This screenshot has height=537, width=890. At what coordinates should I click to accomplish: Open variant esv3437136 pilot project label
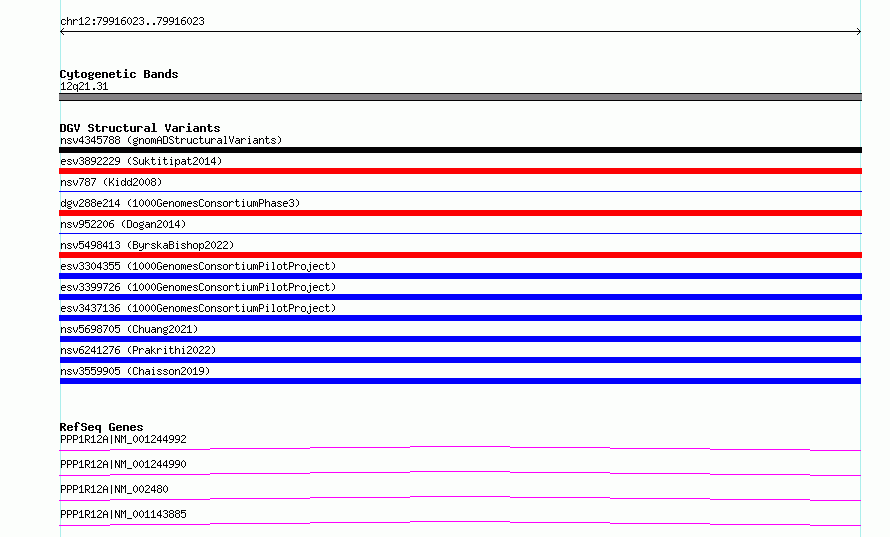coord(198,308)
